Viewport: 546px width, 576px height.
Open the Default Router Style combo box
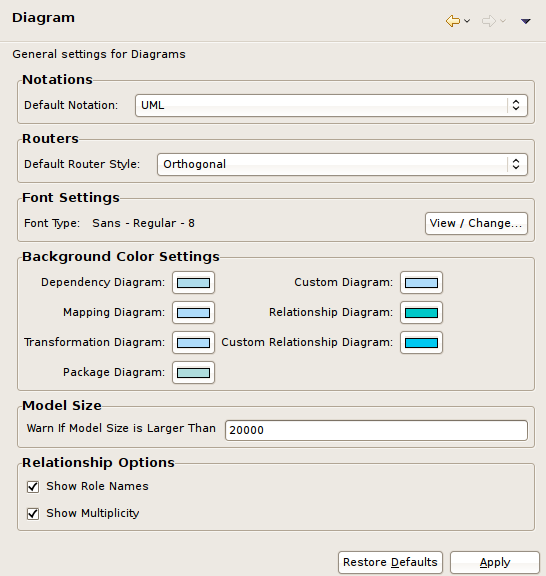pyautogui.click(x=342, y=164)
